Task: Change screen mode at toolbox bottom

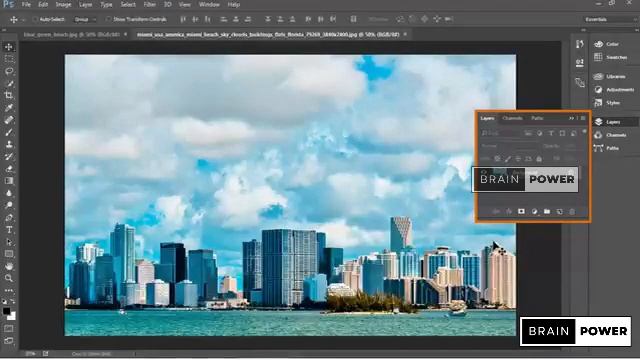Action: point(9,340)
